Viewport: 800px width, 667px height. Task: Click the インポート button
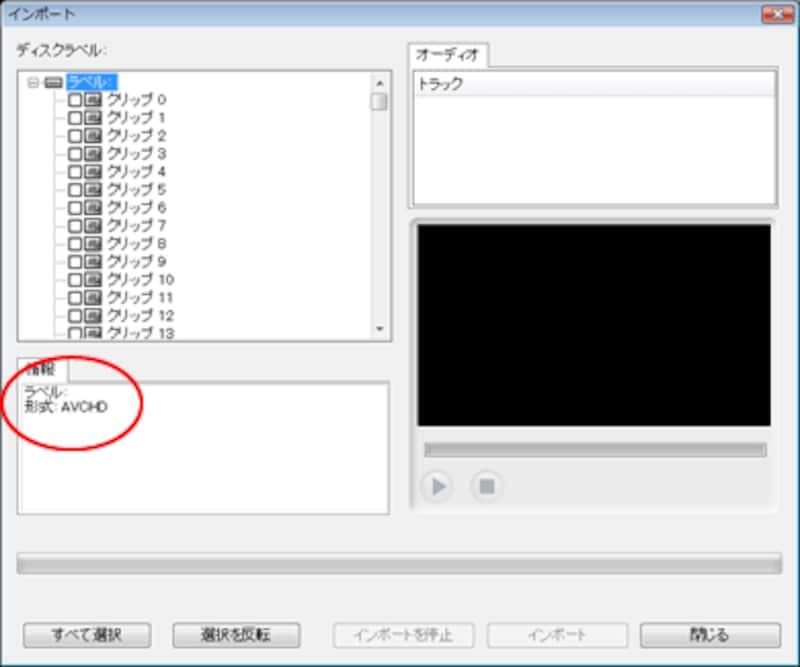tap(557, 635)
